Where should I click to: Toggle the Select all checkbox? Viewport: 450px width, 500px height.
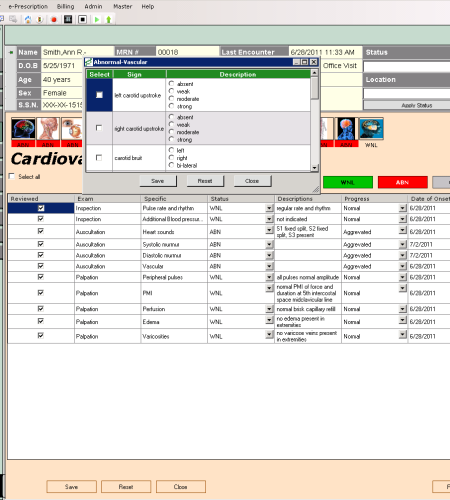pos(12,176)
